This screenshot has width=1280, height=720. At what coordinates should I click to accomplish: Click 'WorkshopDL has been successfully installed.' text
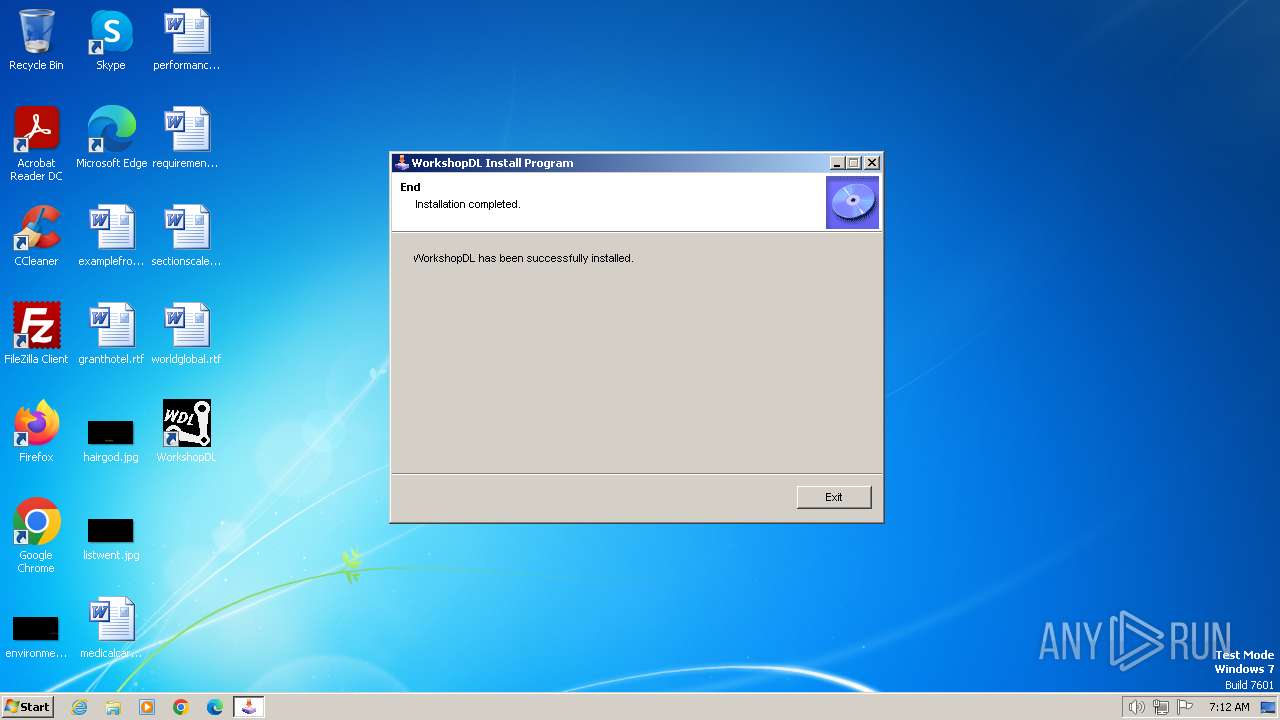(523, 258)
